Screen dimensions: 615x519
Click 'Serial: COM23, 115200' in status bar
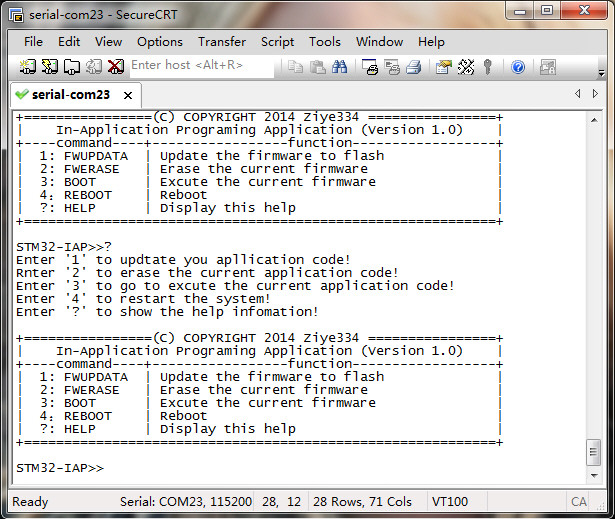click(186, 501)
